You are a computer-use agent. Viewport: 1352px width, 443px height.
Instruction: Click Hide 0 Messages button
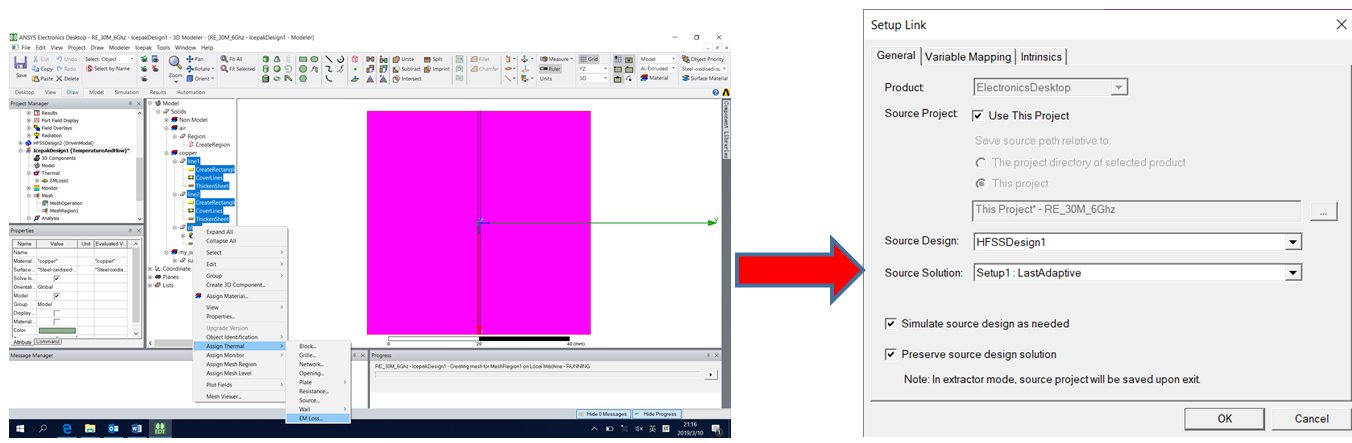[x=603, y=413]
